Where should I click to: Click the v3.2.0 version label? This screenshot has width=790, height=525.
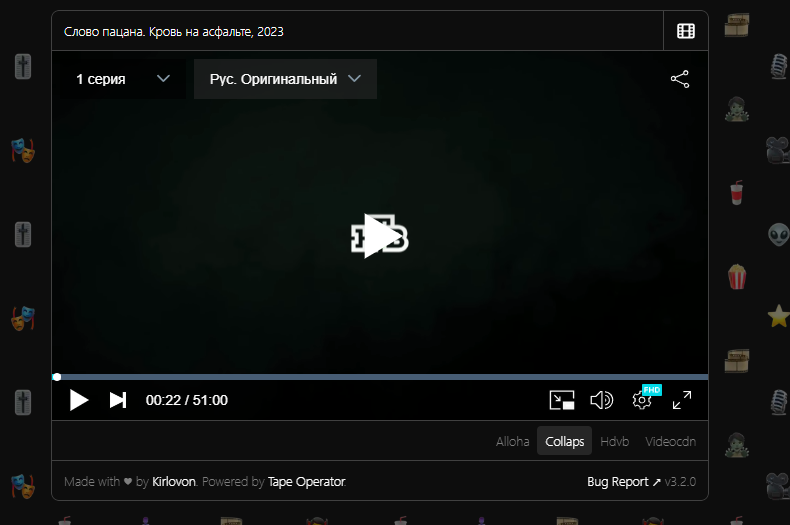680,482
